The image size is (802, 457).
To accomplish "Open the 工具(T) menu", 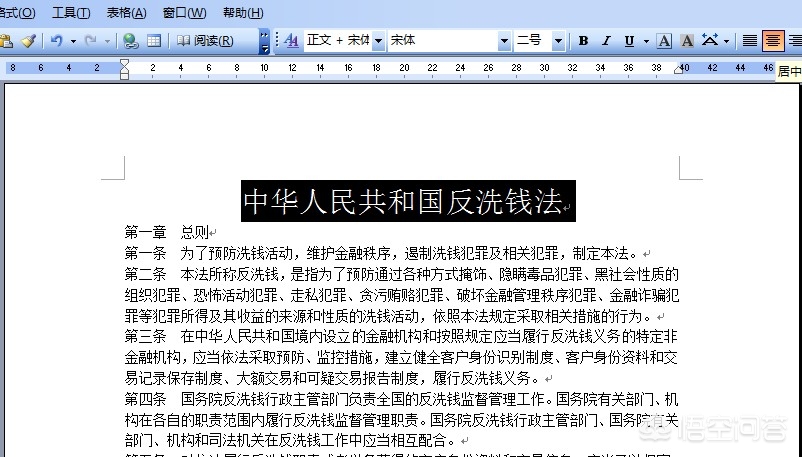I will (x=70, y=13).
